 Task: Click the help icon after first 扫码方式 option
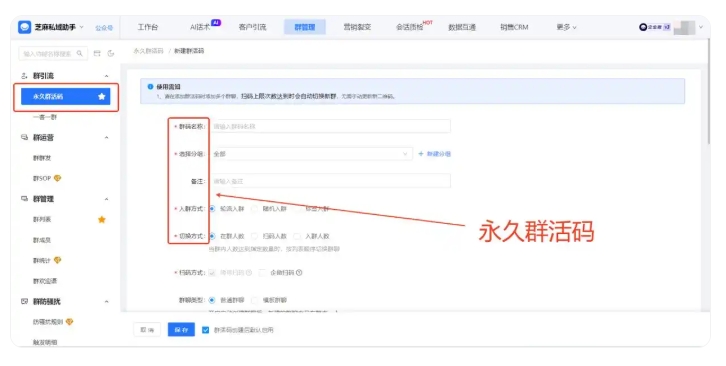[249, 273]
